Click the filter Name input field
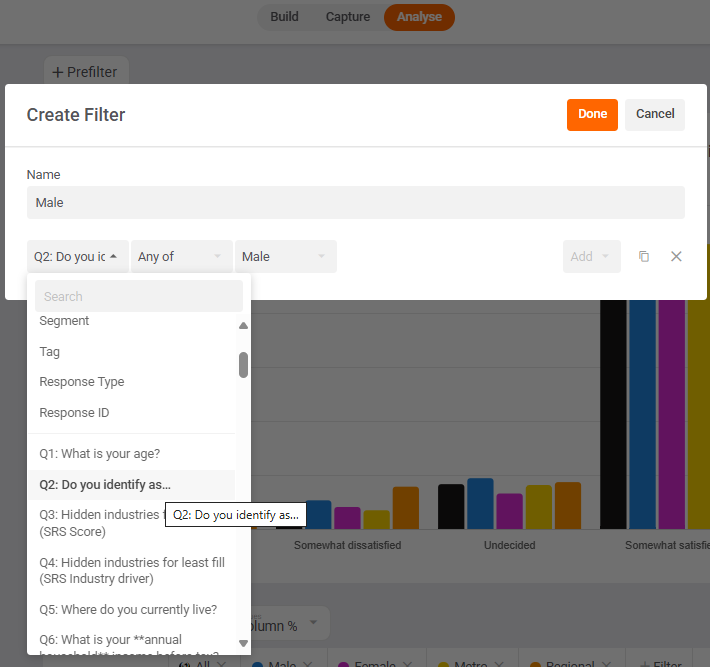710x667 pixels. (x=355, y=202)
